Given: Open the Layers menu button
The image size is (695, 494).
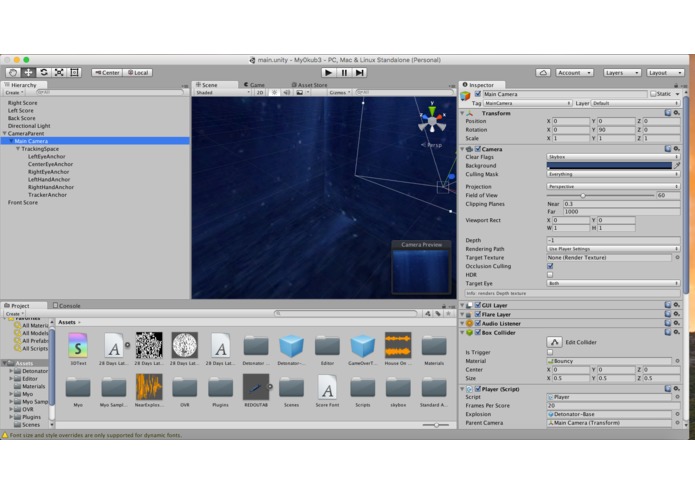Looking at the screenshot, I should [x=622, y=73].
